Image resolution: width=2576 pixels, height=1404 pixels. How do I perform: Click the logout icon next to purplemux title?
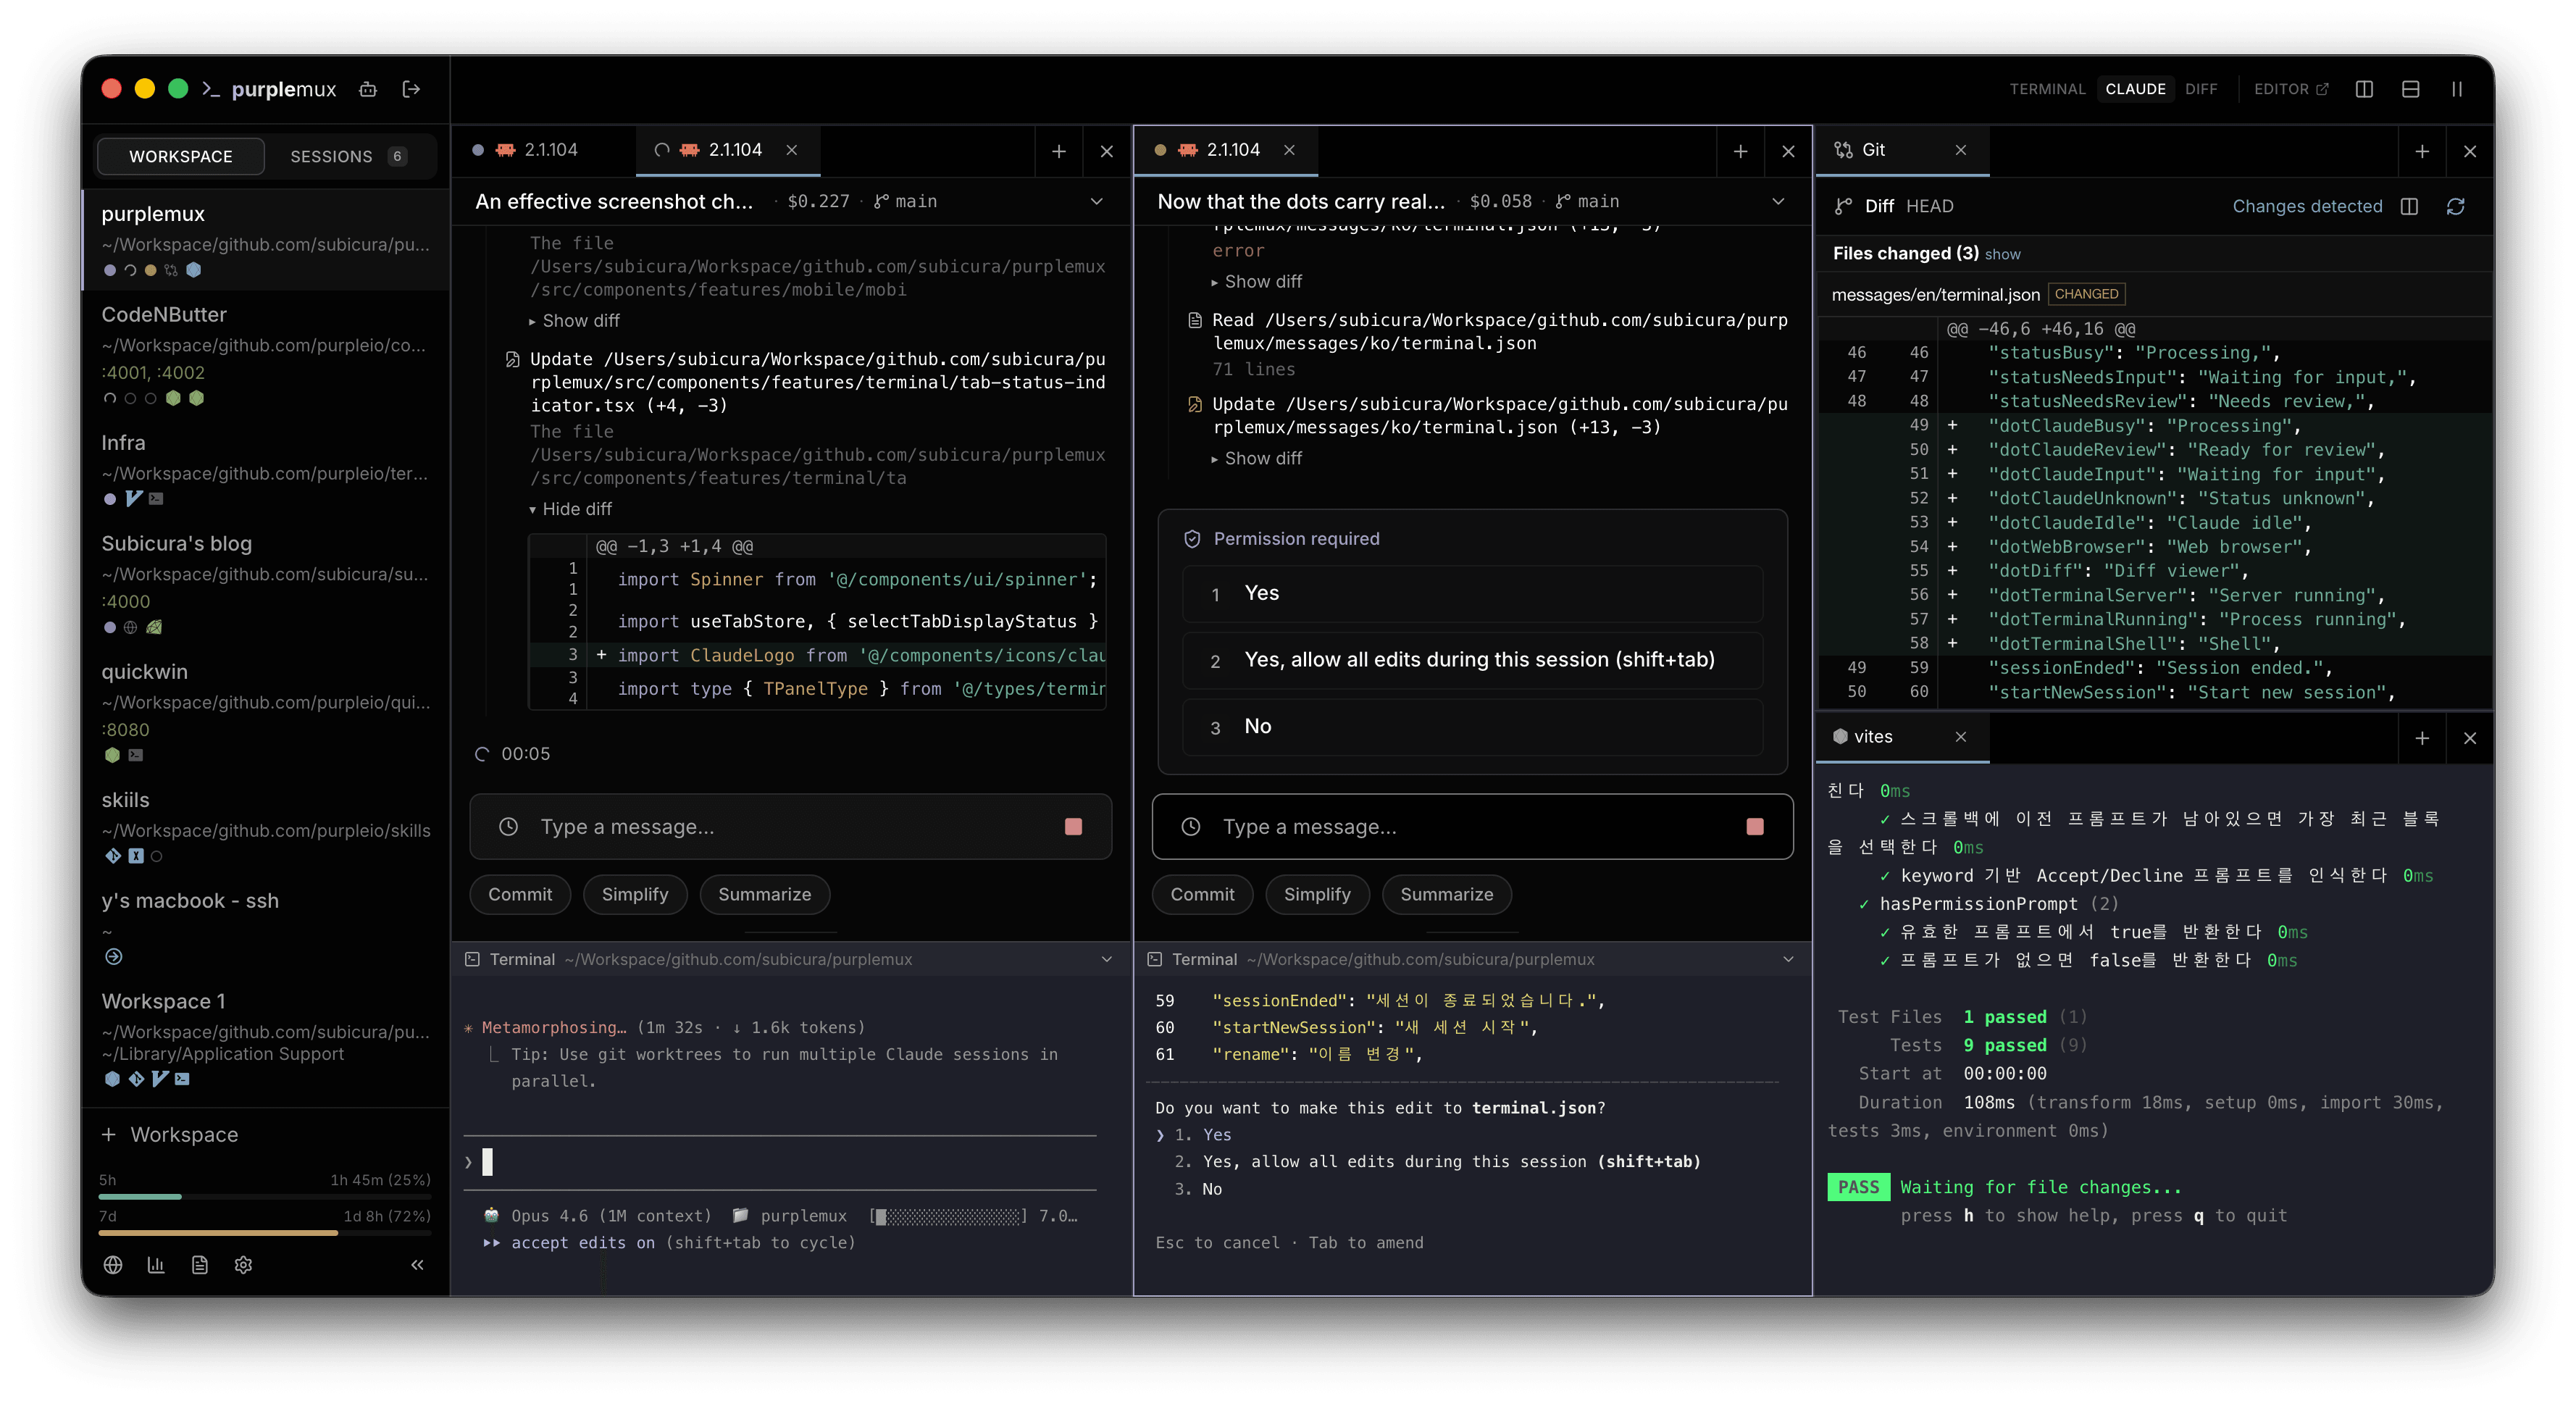(x=411, y=89)
